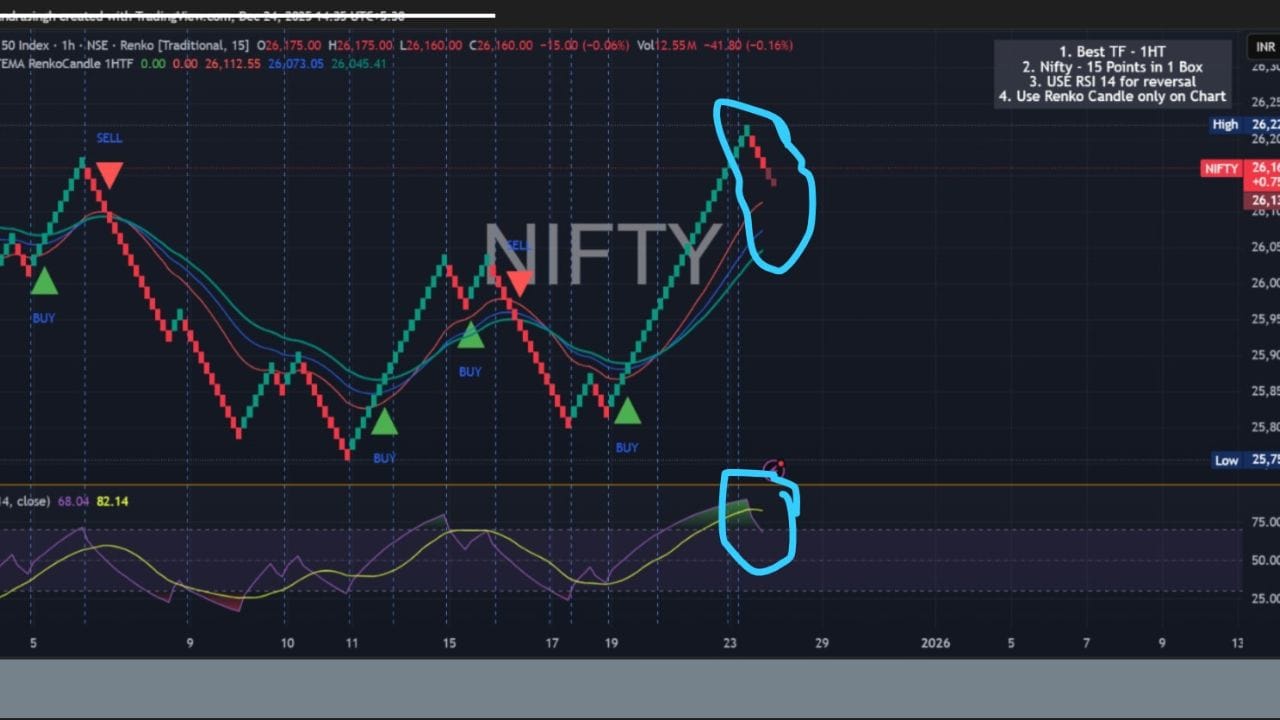Click date 23 on the time axis

[x=731, y=643]
